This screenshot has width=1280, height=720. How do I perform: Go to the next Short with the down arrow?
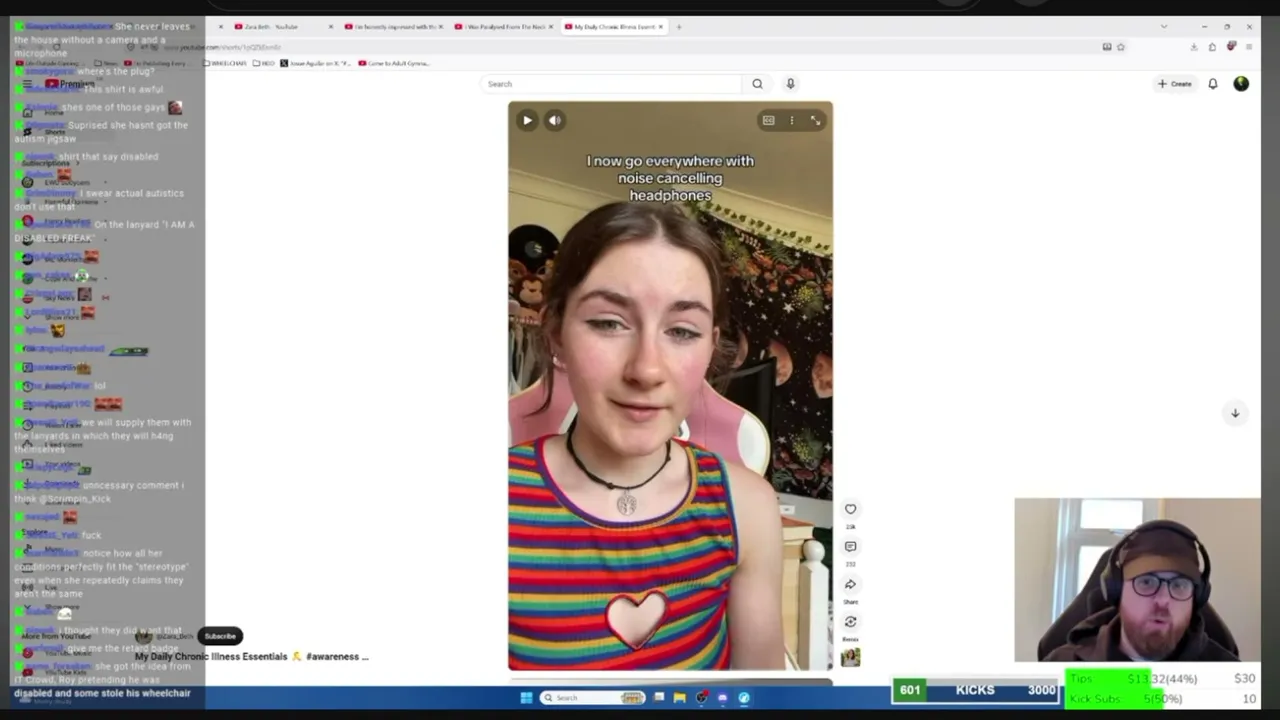pos(1235,413)
